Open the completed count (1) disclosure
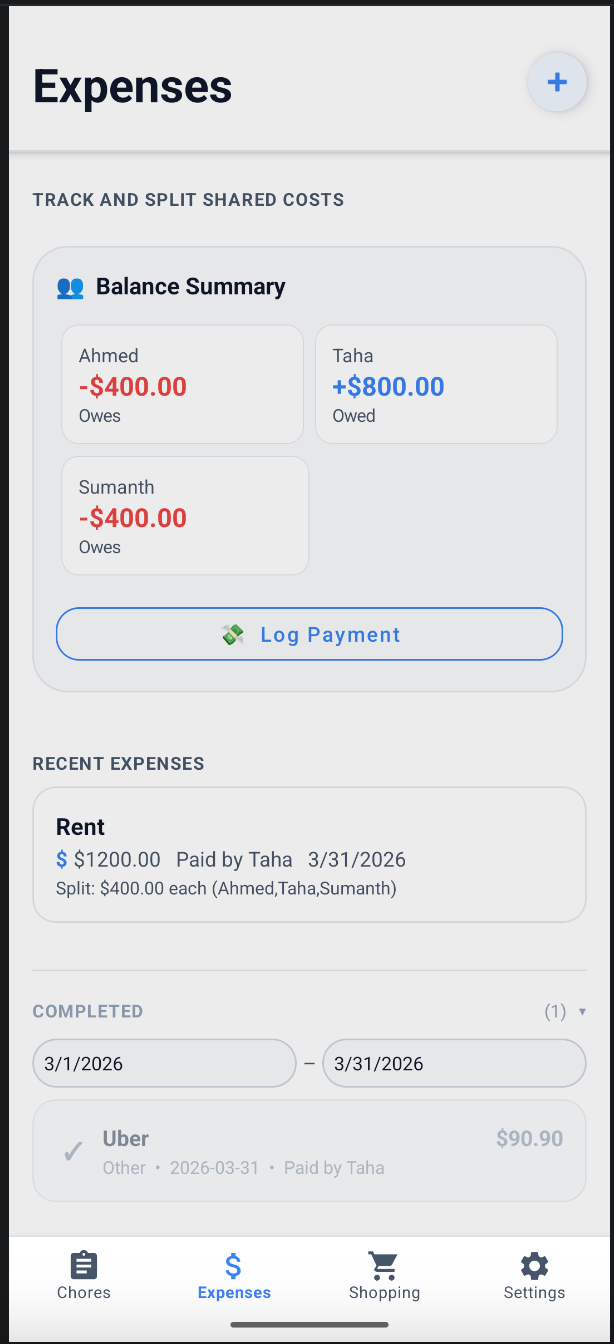Screen dimensions: 614x1344 click(555, 1012)
